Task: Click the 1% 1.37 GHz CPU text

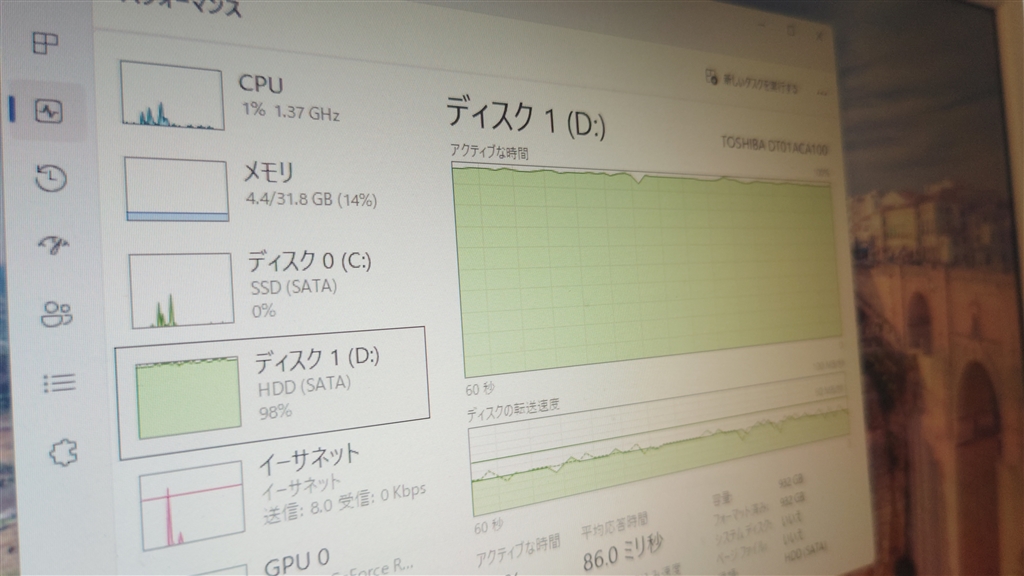Action: click(x=291, y=112)
